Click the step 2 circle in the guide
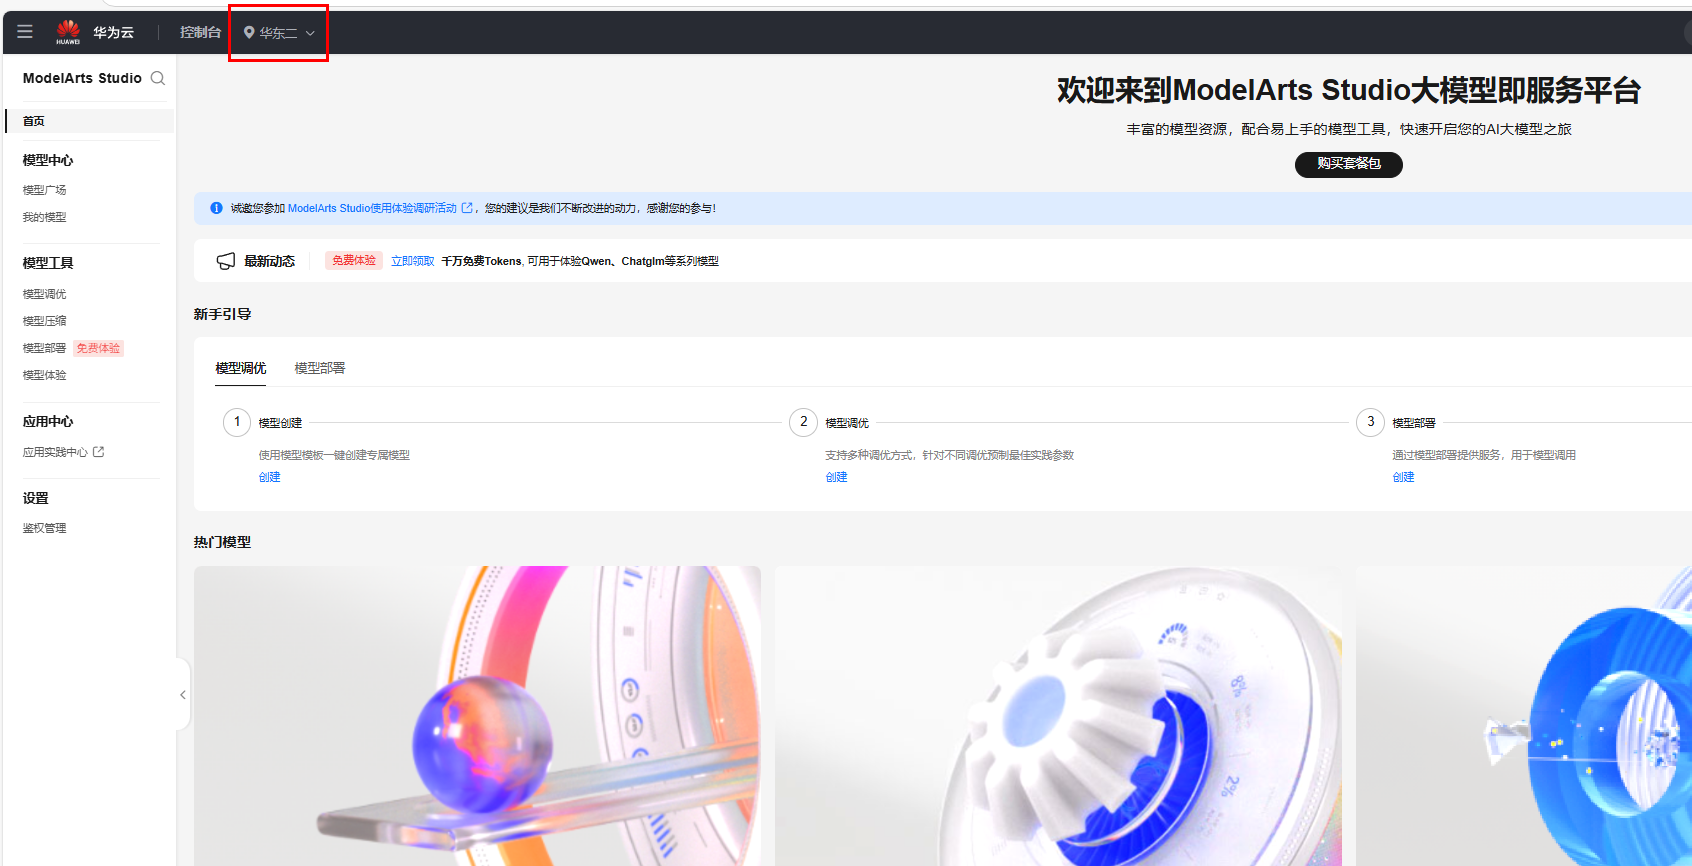 pyautogui.click(x=804, y=422)
